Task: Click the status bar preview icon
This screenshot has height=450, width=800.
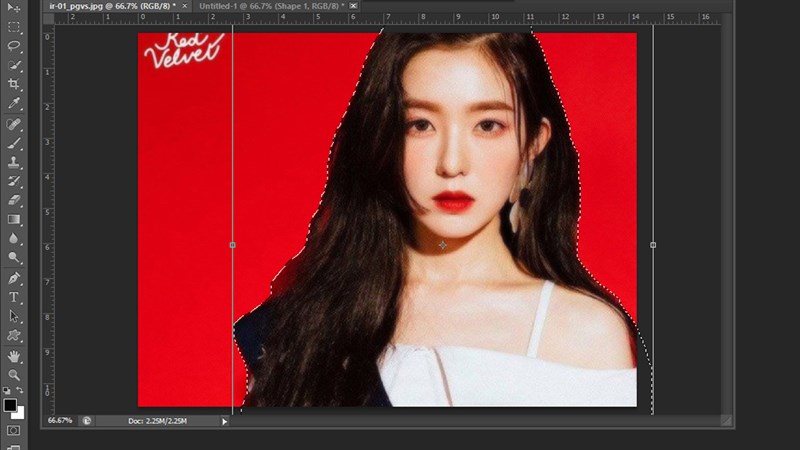Action: point(87,421)
